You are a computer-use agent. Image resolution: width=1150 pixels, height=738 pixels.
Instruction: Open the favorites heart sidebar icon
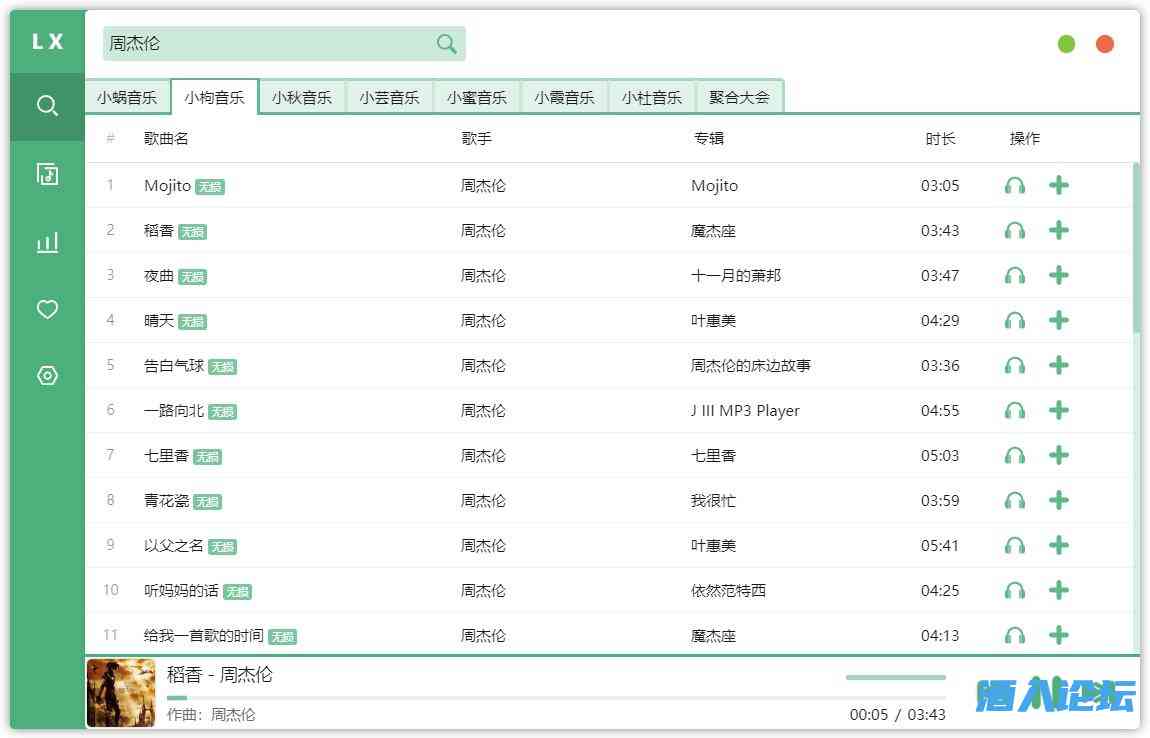pos(47,310)
